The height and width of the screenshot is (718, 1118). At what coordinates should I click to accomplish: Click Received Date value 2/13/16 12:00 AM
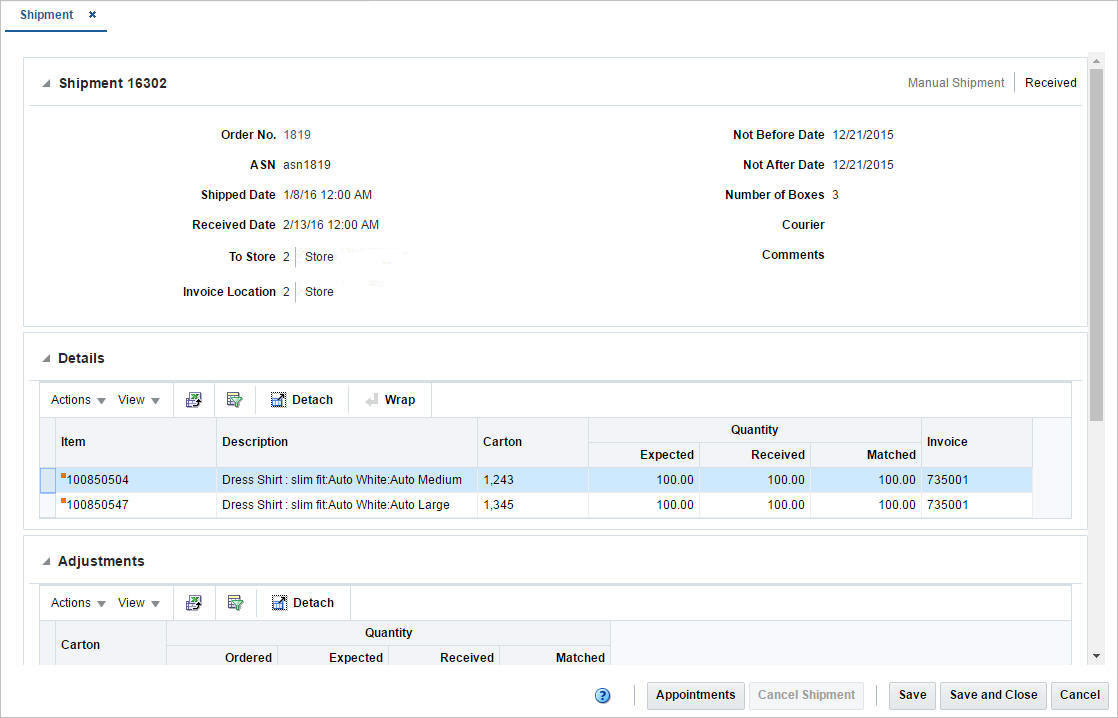[x=331, y=225]
